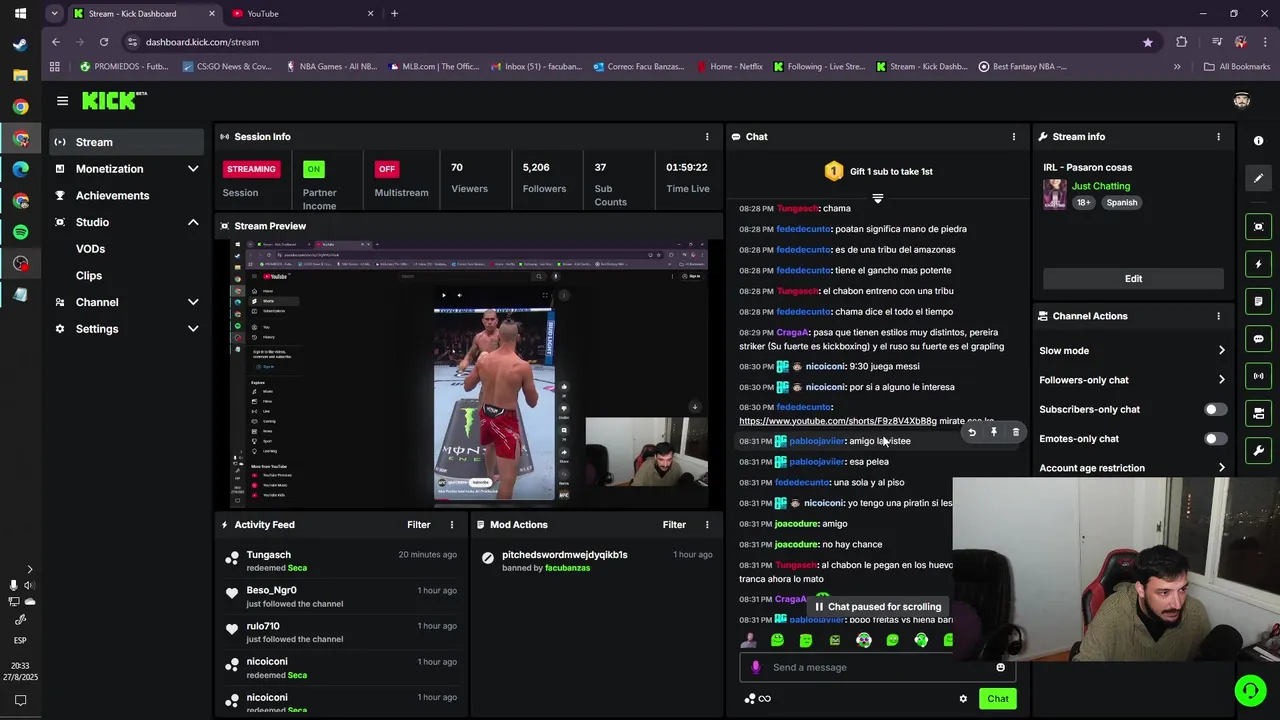Go to Stream in the sidebar
This screenshot has width=1280, height=720.
127,142
